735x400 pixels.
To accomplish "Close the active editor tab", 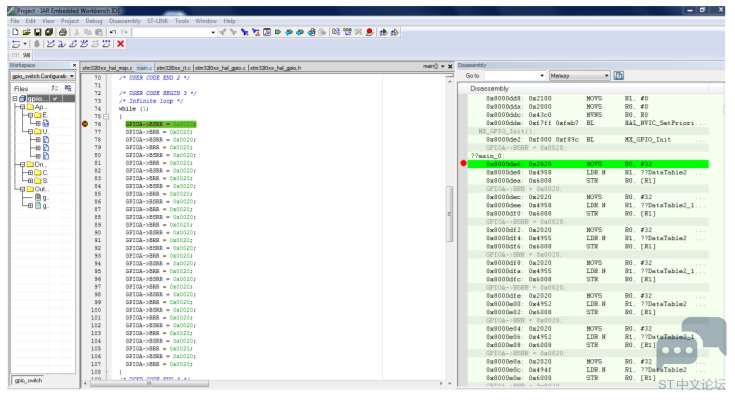I will tap(450, 67).
